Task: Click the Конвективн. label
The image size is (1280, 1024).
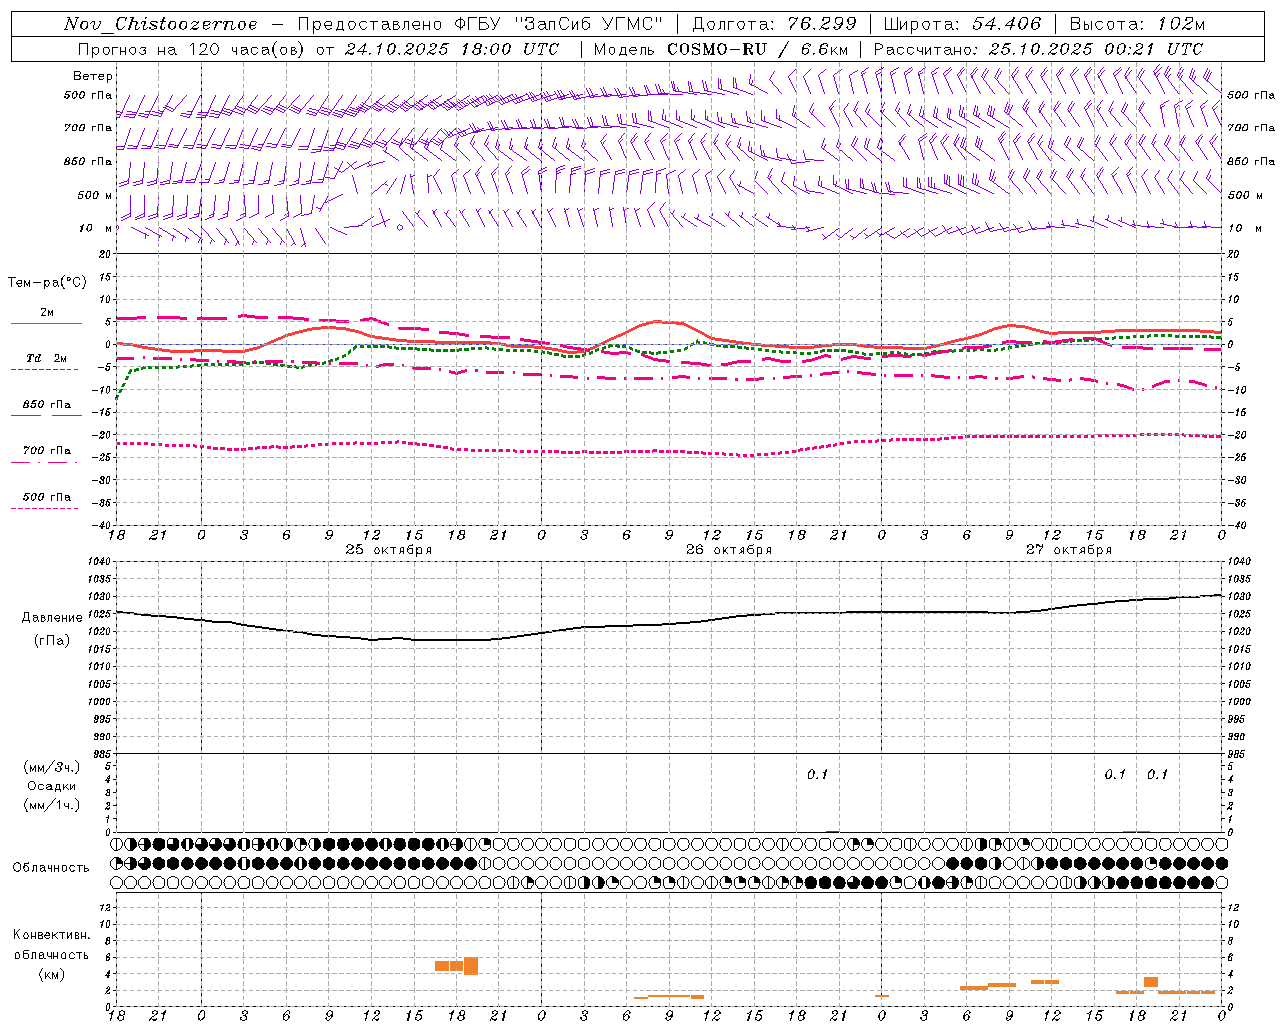Action: 51,935
